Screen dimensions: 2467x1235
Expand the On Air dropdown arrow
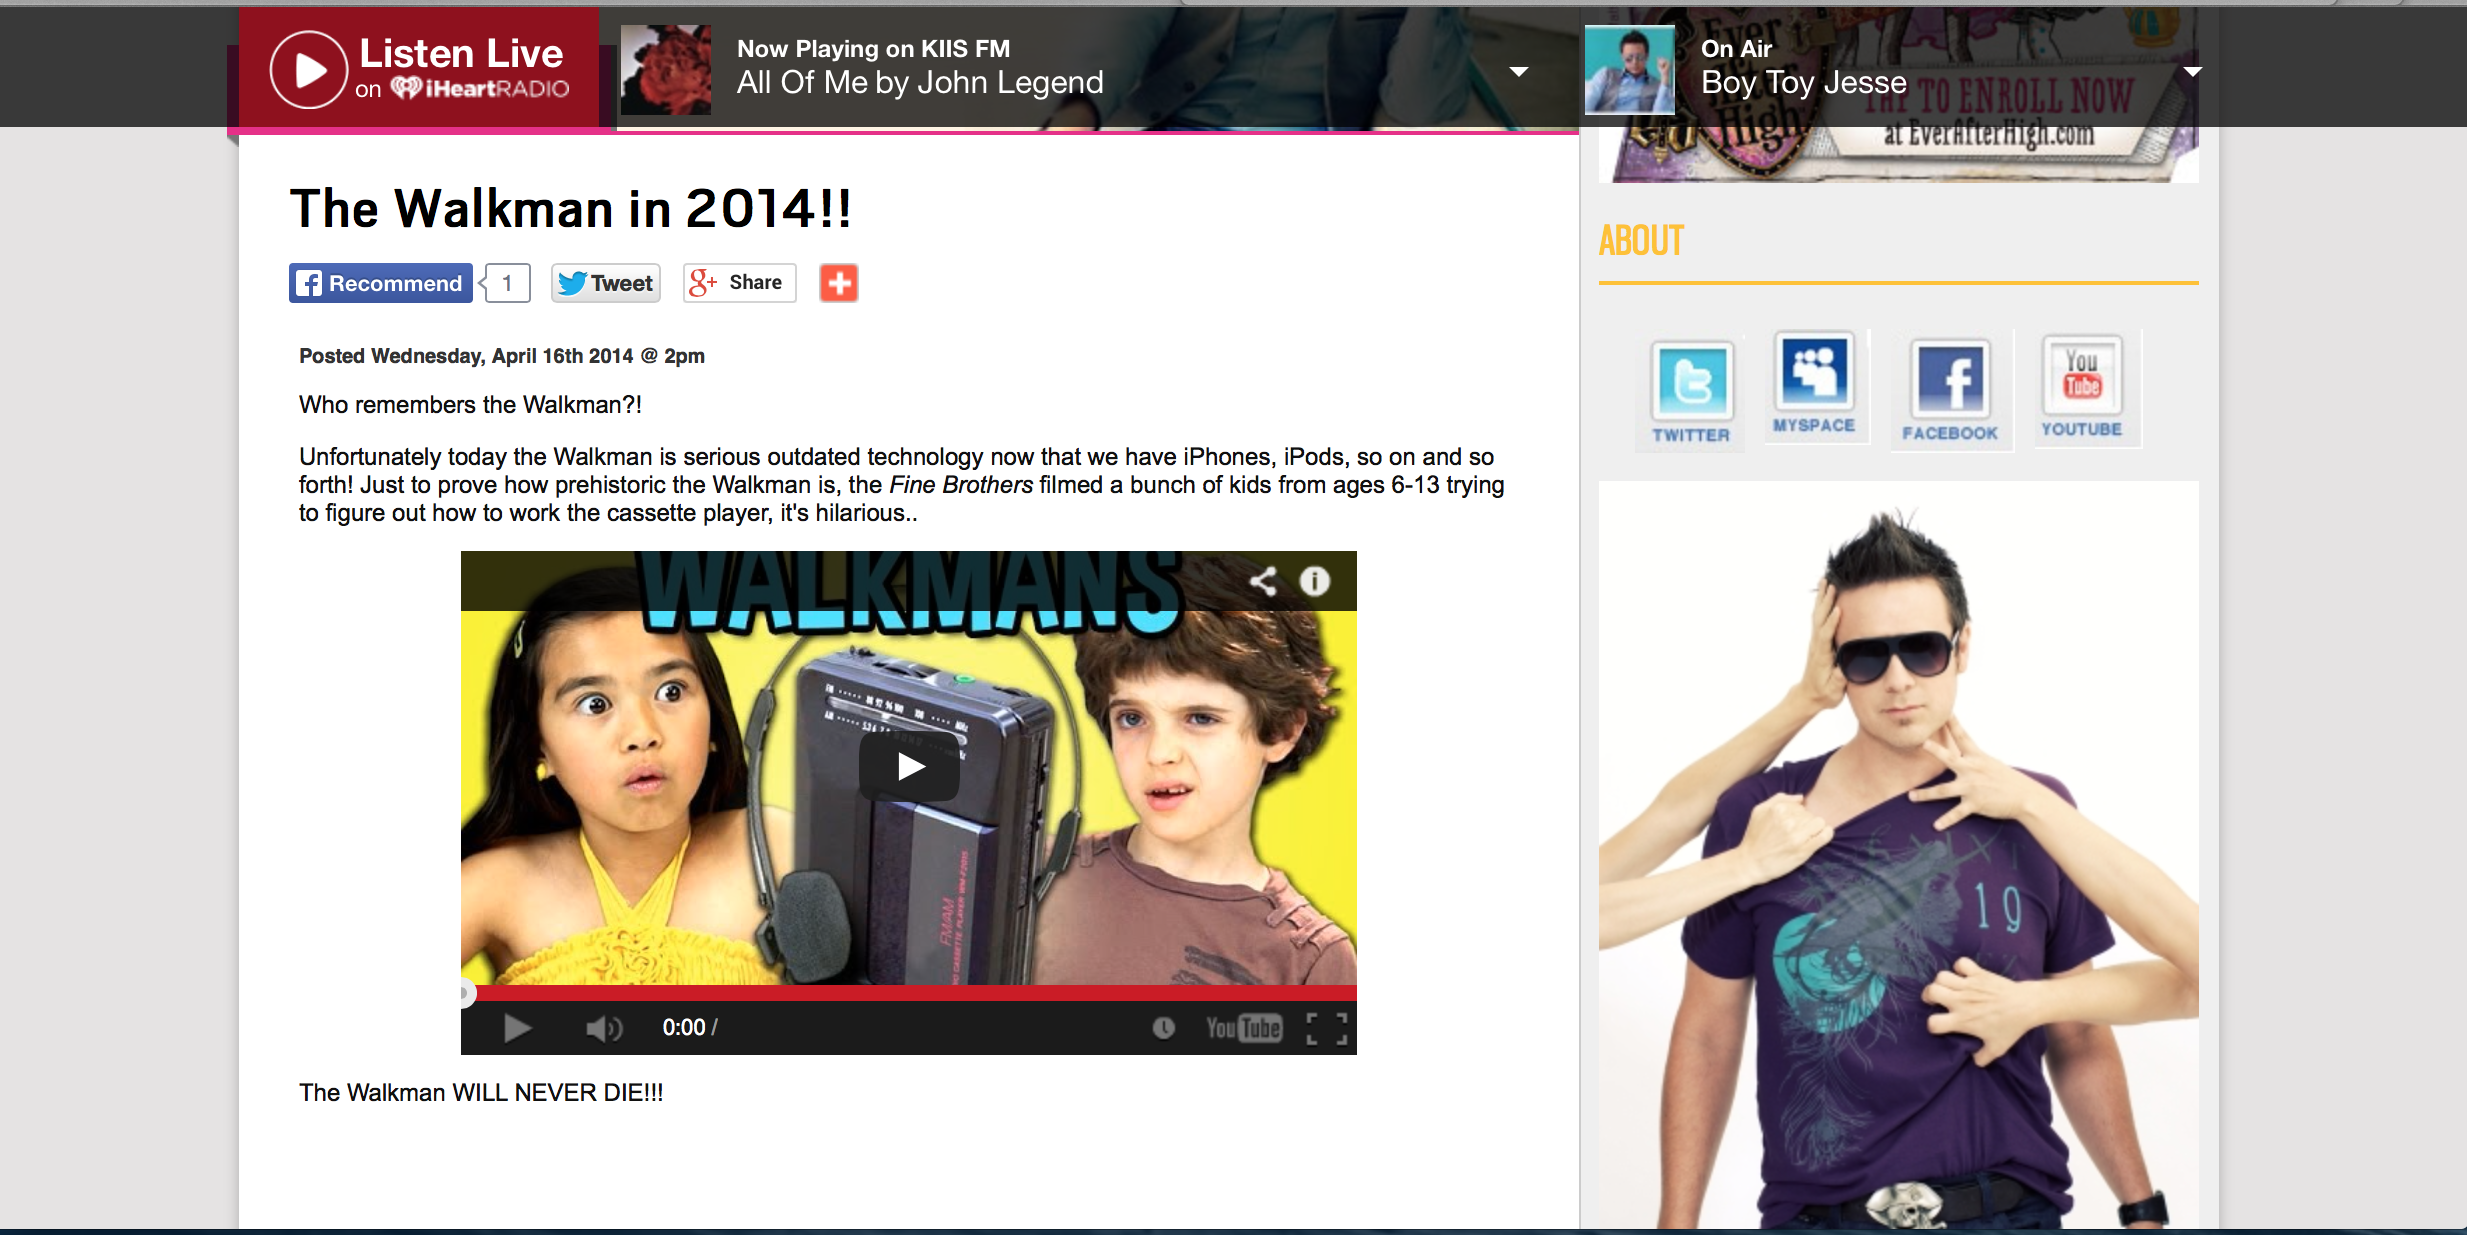tap(2192, 72)
